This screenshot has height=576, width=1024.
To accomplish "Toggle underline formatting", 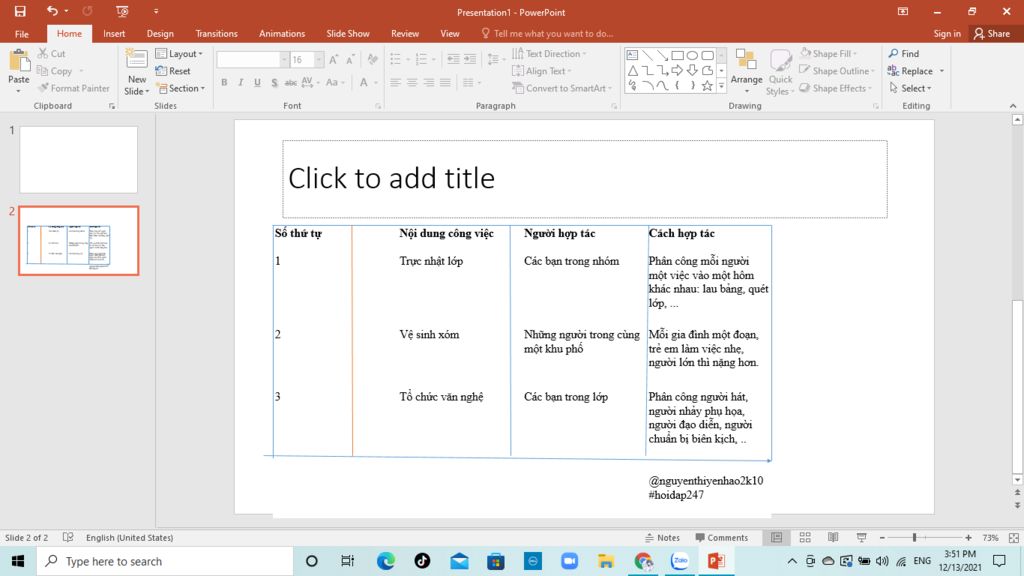I will pyautogui.click(x=257, y=82).
